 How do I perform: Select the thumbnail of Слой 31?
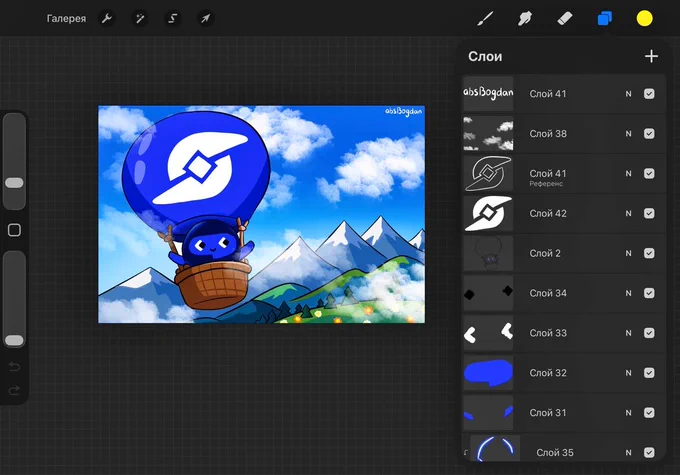click(488, 413)
